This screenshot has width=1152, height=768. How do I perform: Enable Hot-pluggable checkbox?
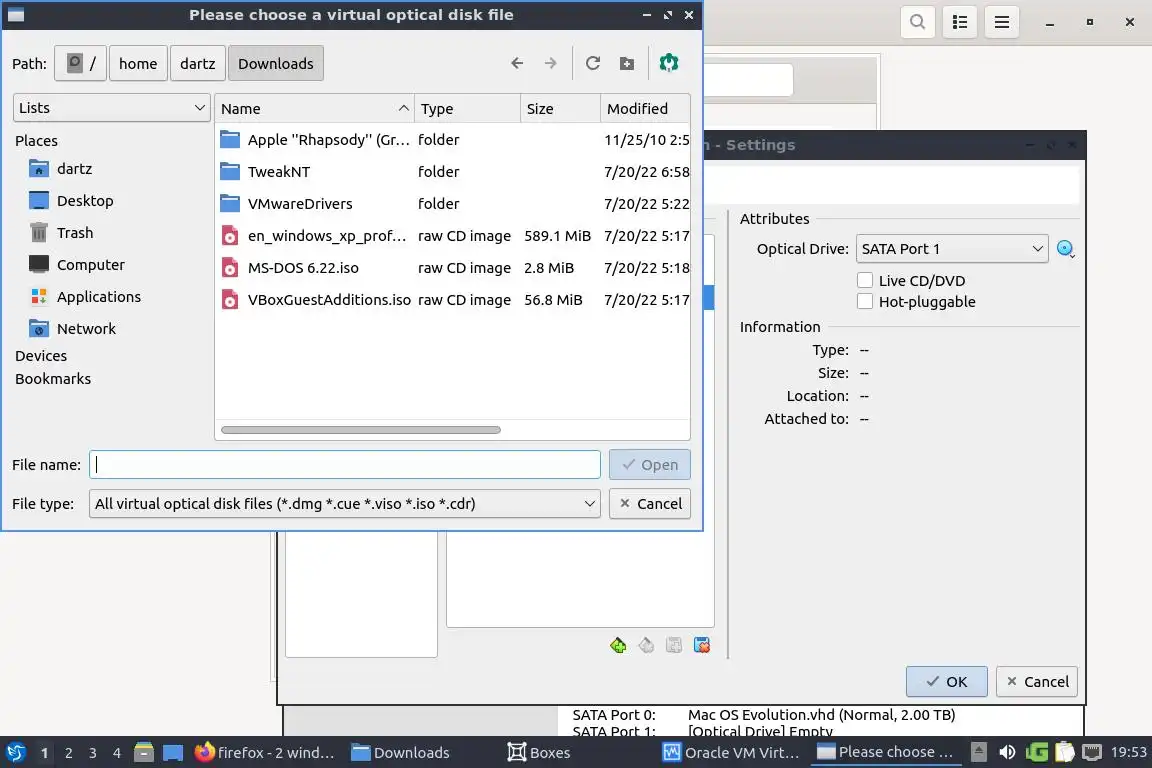point(865,301)
